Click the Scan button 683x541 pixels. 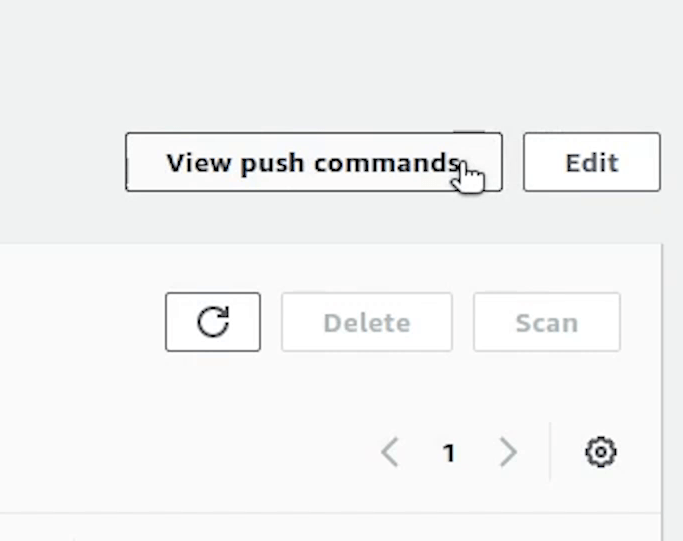546,322
